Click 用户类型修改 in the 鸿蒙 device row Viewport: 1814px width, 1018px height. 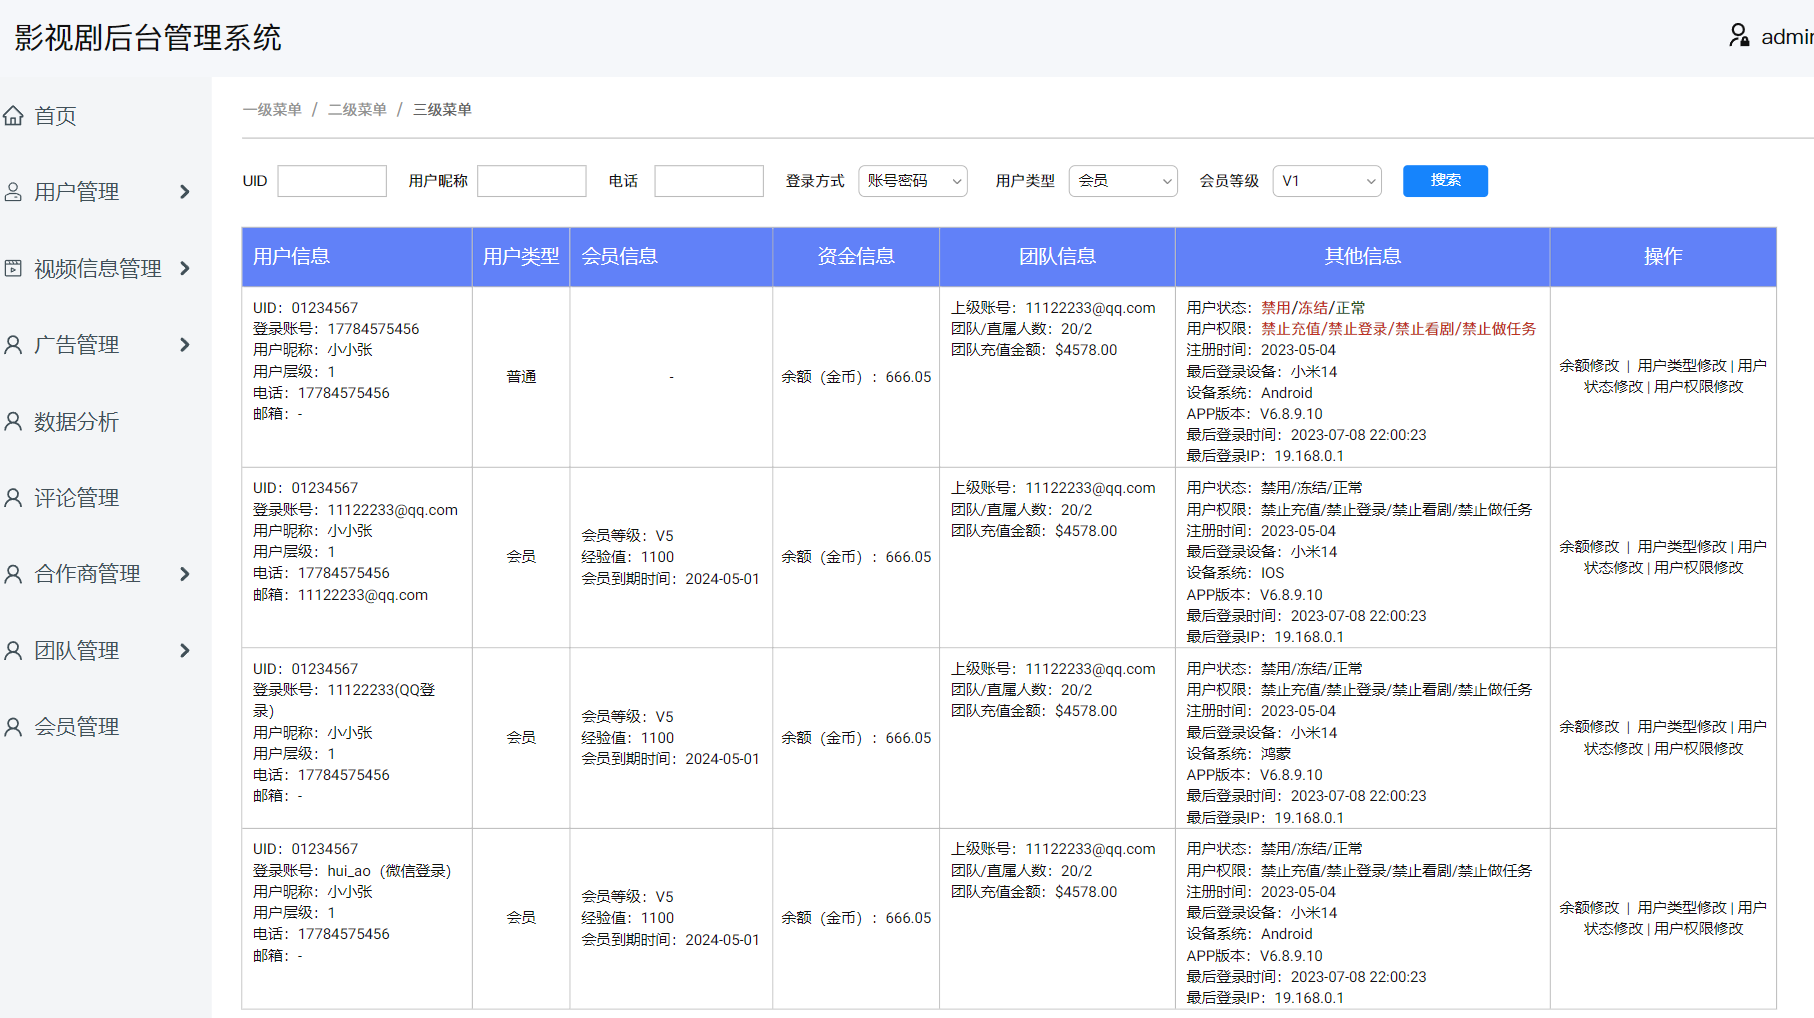(1682, 727)
